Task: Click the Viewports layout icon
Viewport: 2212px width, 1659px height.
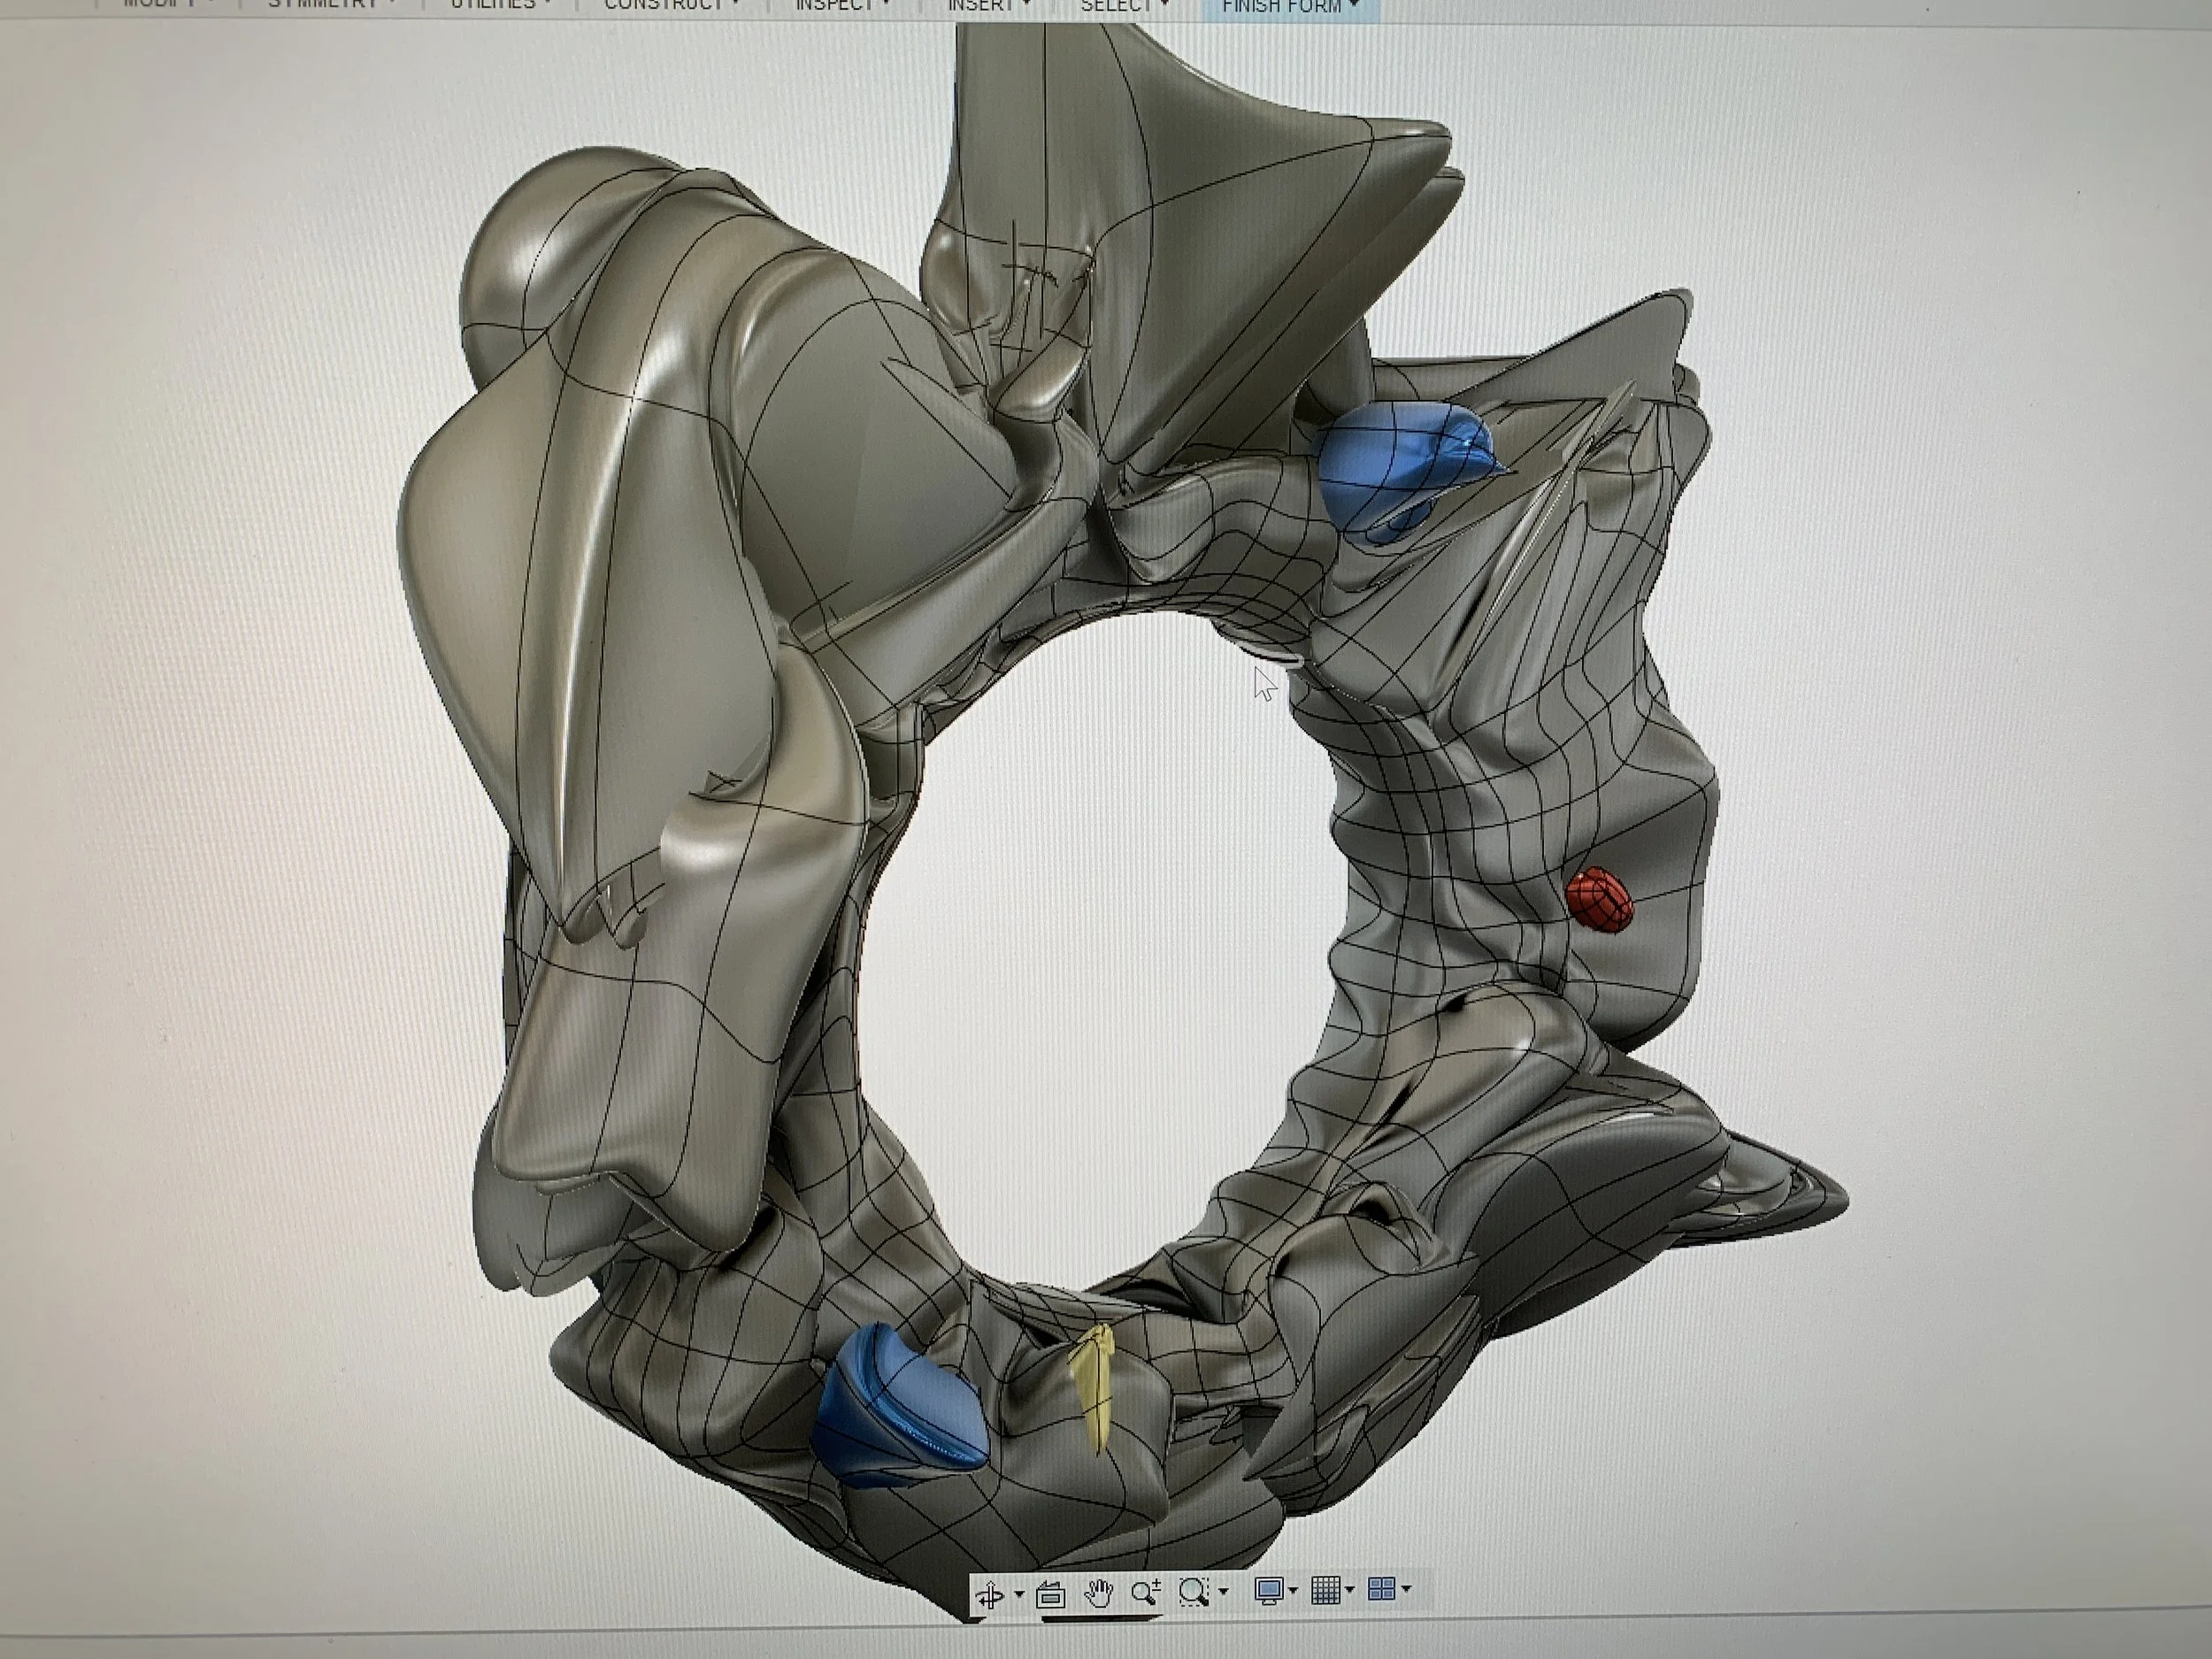Action: pyautogui.click(x=1381, y=1589)
